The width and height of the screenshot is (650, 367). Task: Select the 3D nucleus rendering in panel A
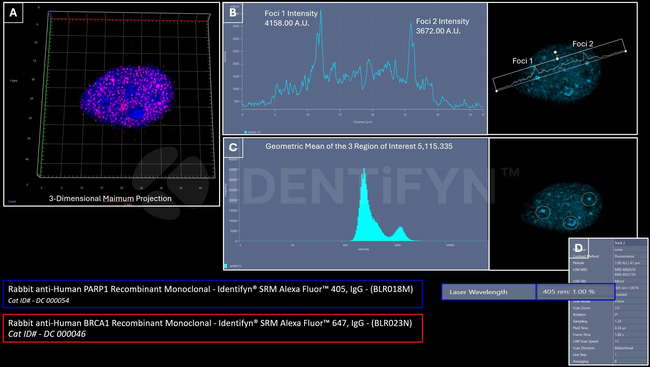(127, 96)
